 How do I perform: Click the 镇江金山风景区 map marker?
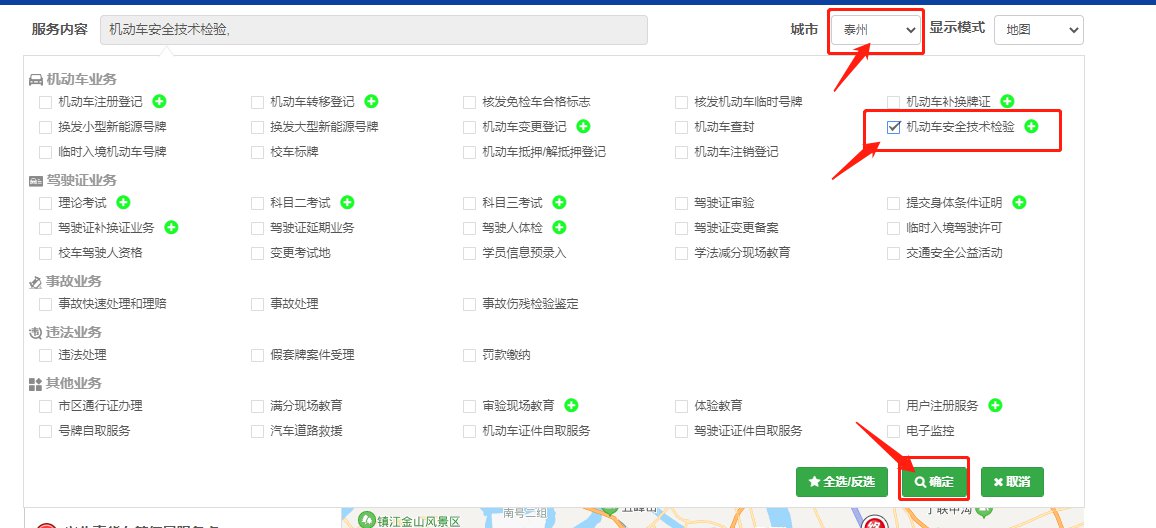[367, 521]
